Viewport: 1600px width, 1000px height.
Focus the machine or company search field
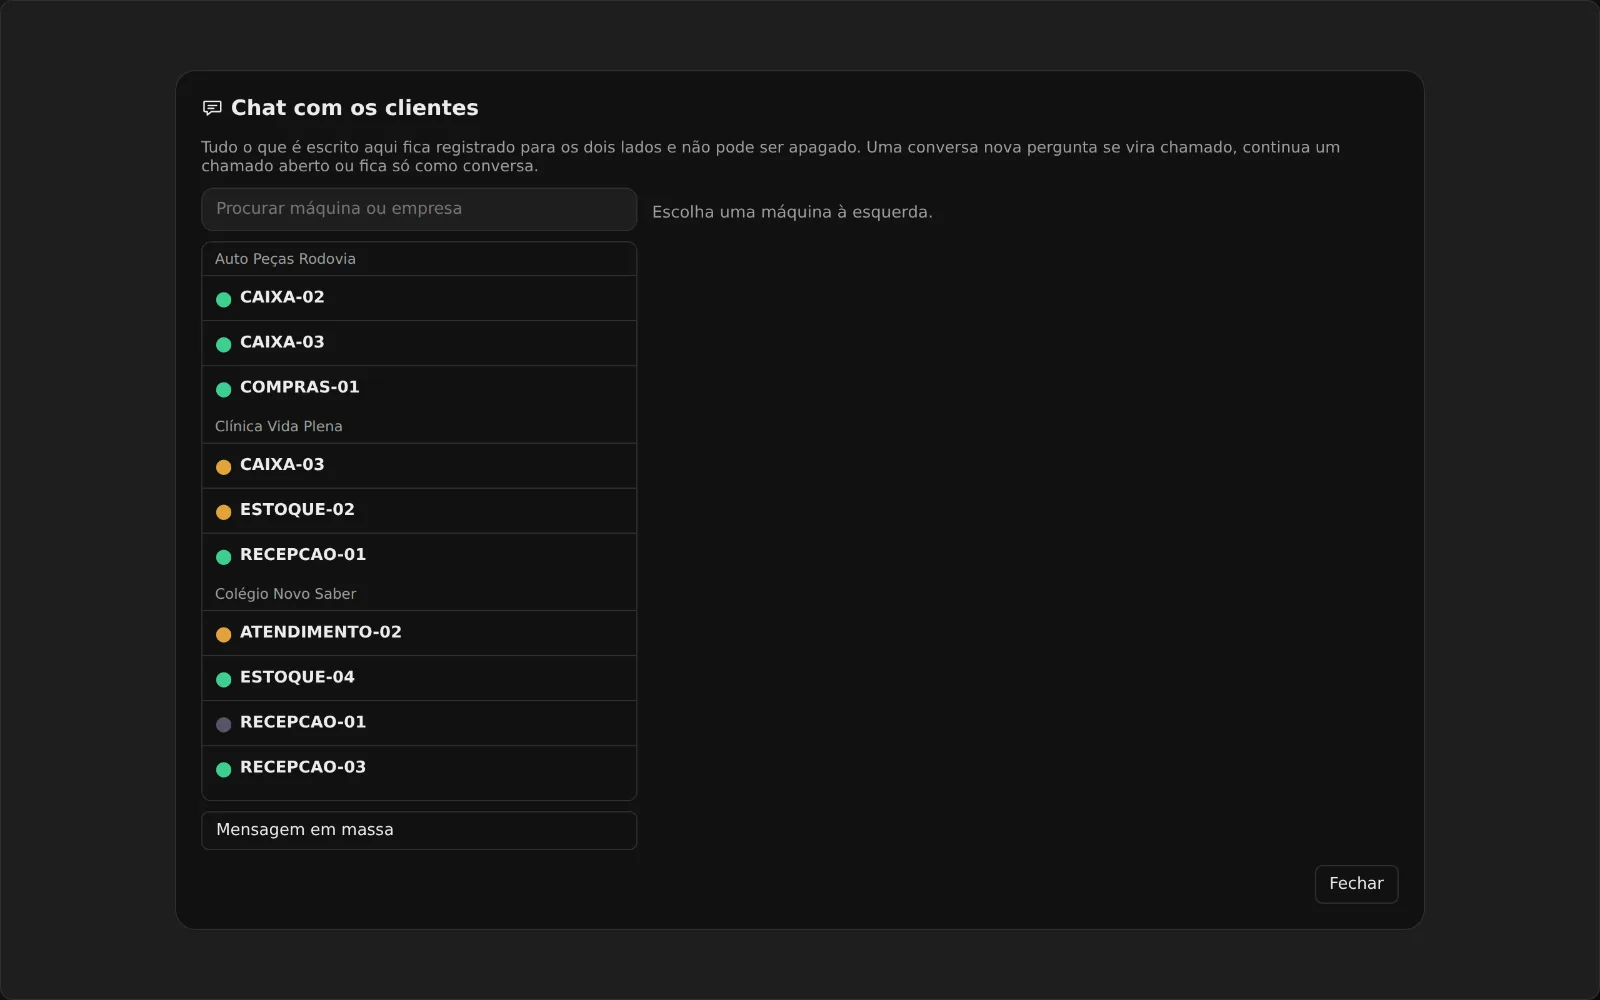pos(419,209)
